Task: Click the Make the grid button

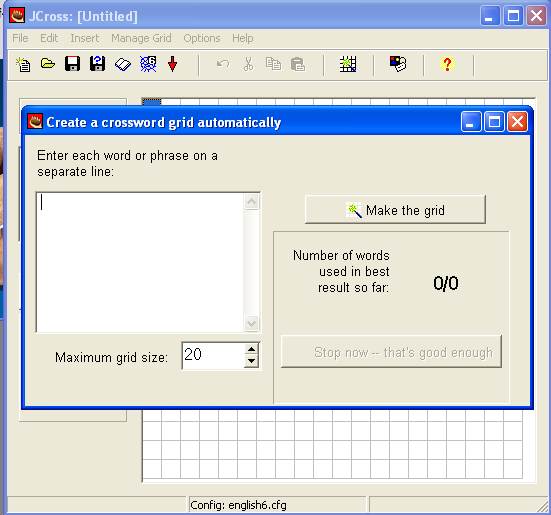Action: 395,210
